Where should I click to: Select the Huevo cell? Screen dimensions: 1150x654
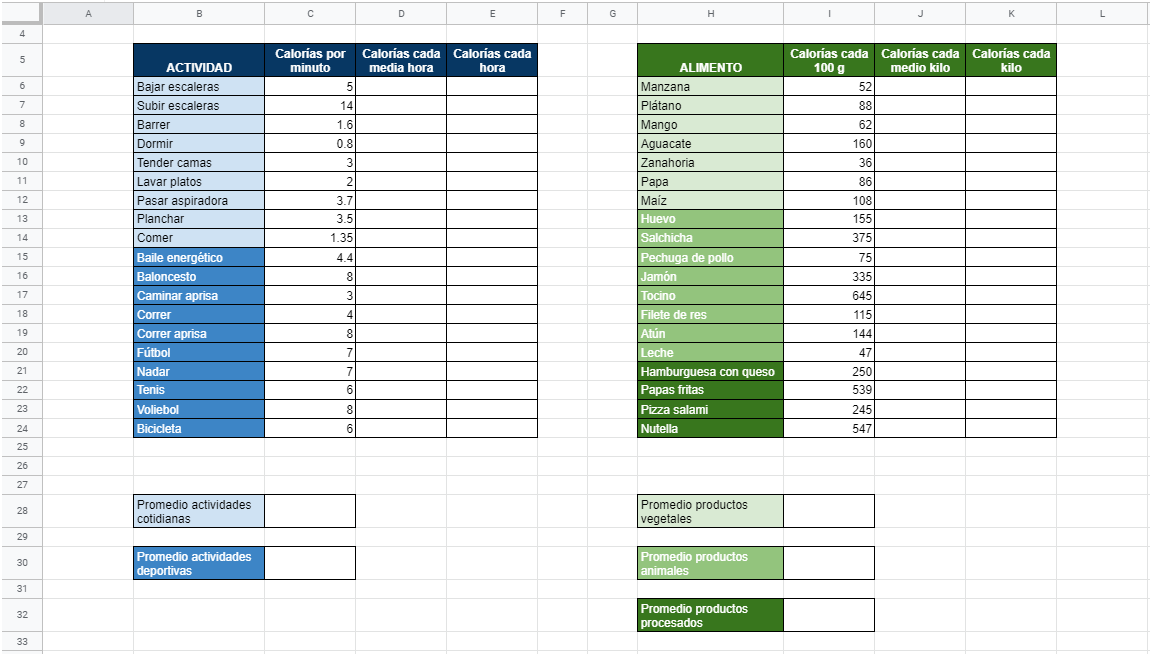711,219
